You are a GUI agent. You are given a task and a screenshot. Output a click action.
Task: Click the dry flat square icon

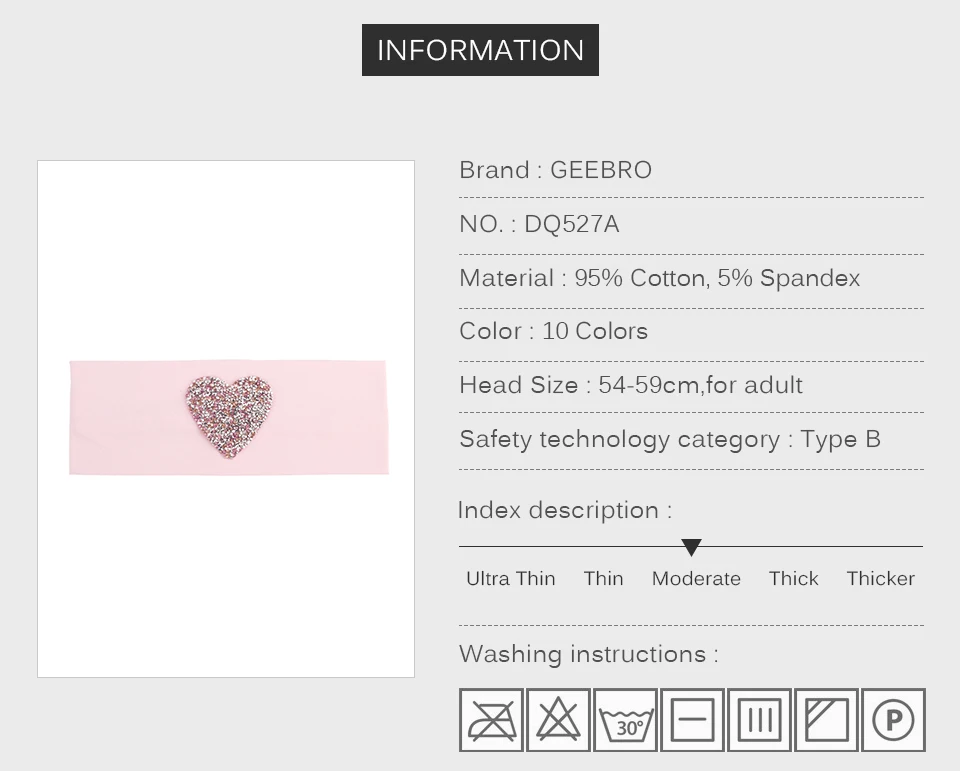692,720
